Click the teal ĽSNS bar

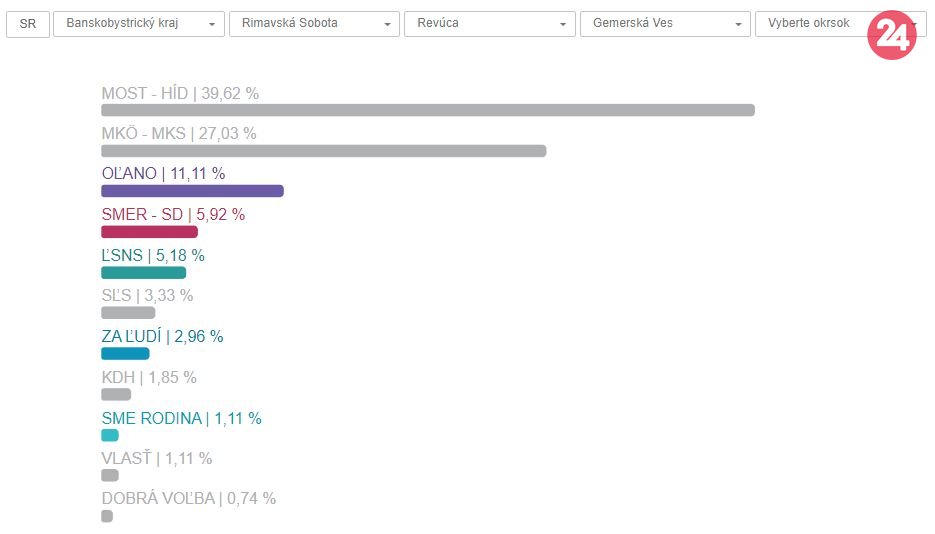tap(143, 273)
